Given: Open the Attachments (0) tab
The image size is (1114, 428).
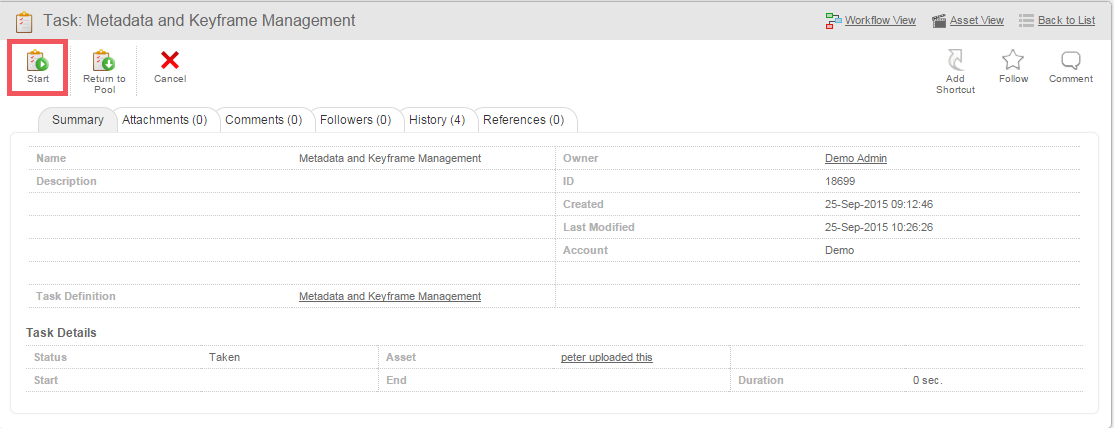Looking at the screenshot, I should pyautogui.click(x=164, y=120).
